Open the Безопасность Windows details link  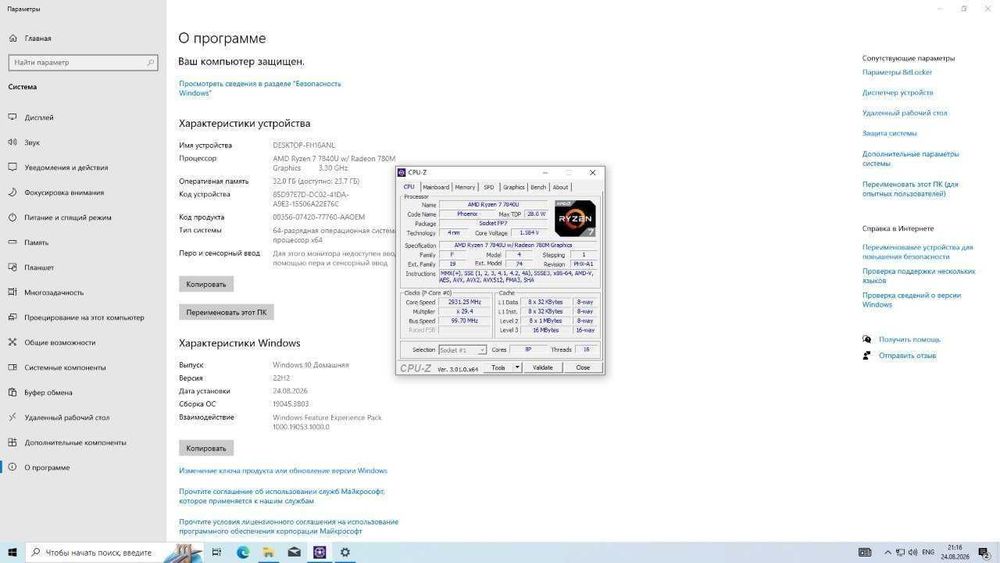click(x=260, y=88)
